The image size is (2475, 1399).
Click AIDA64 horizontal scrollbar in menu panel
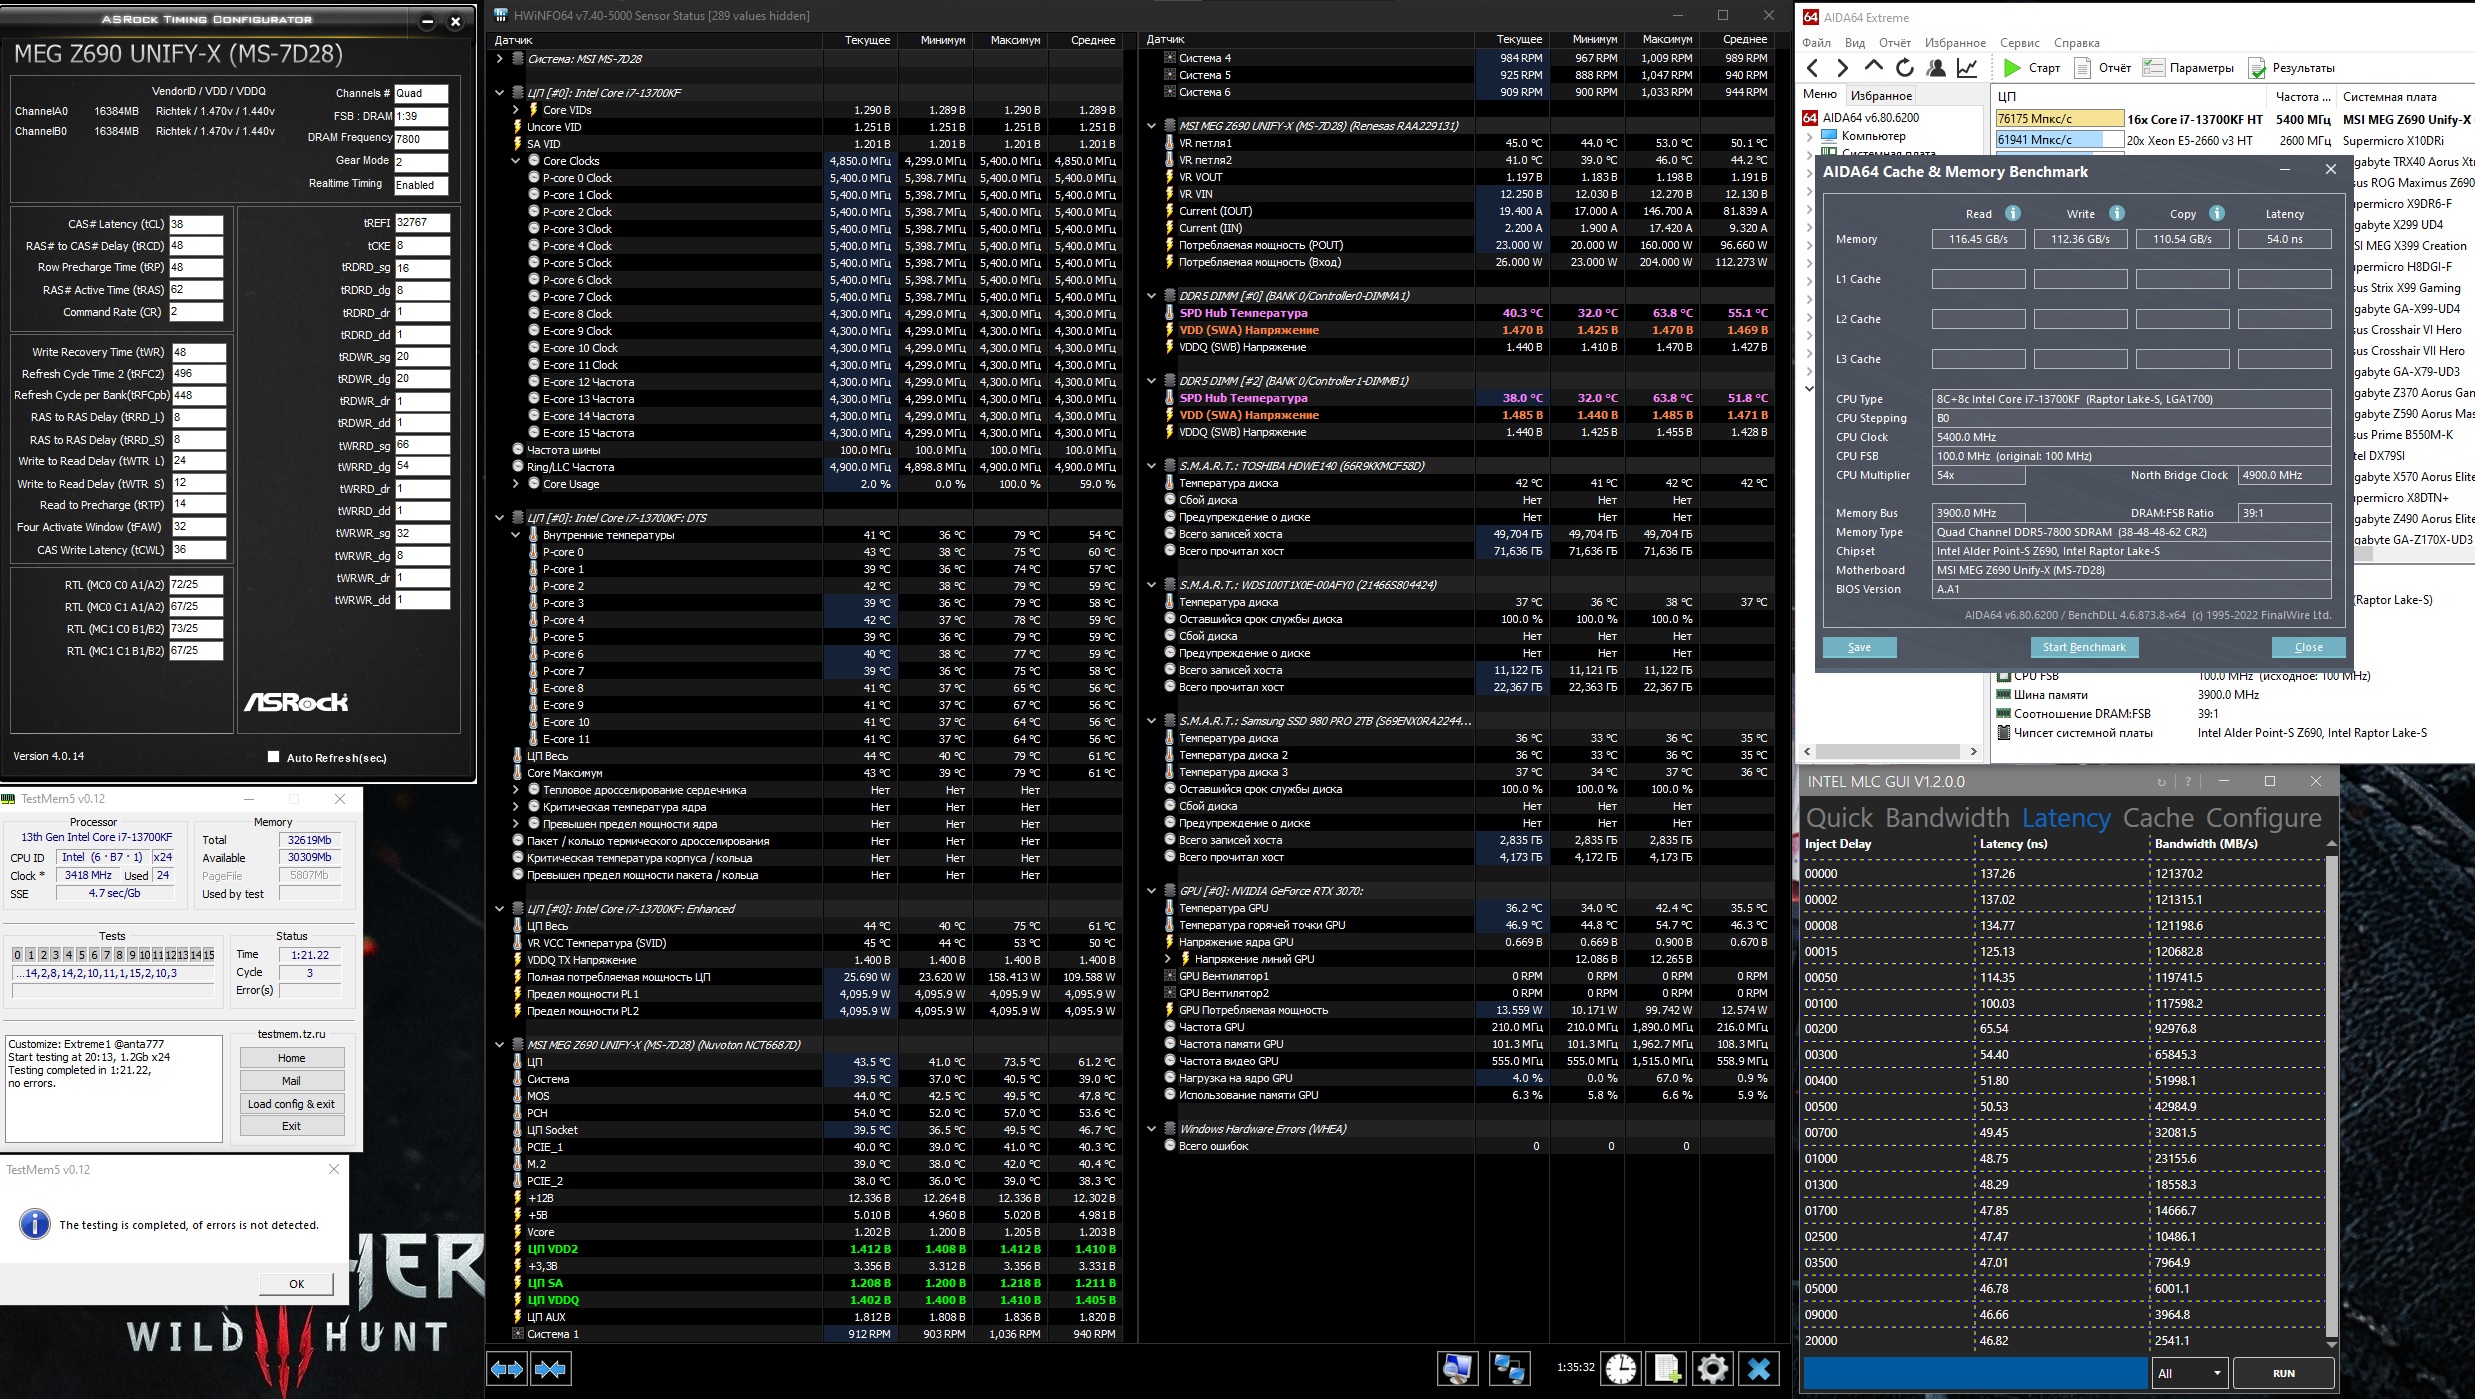pyautogui.click(x=1888, y=751)
